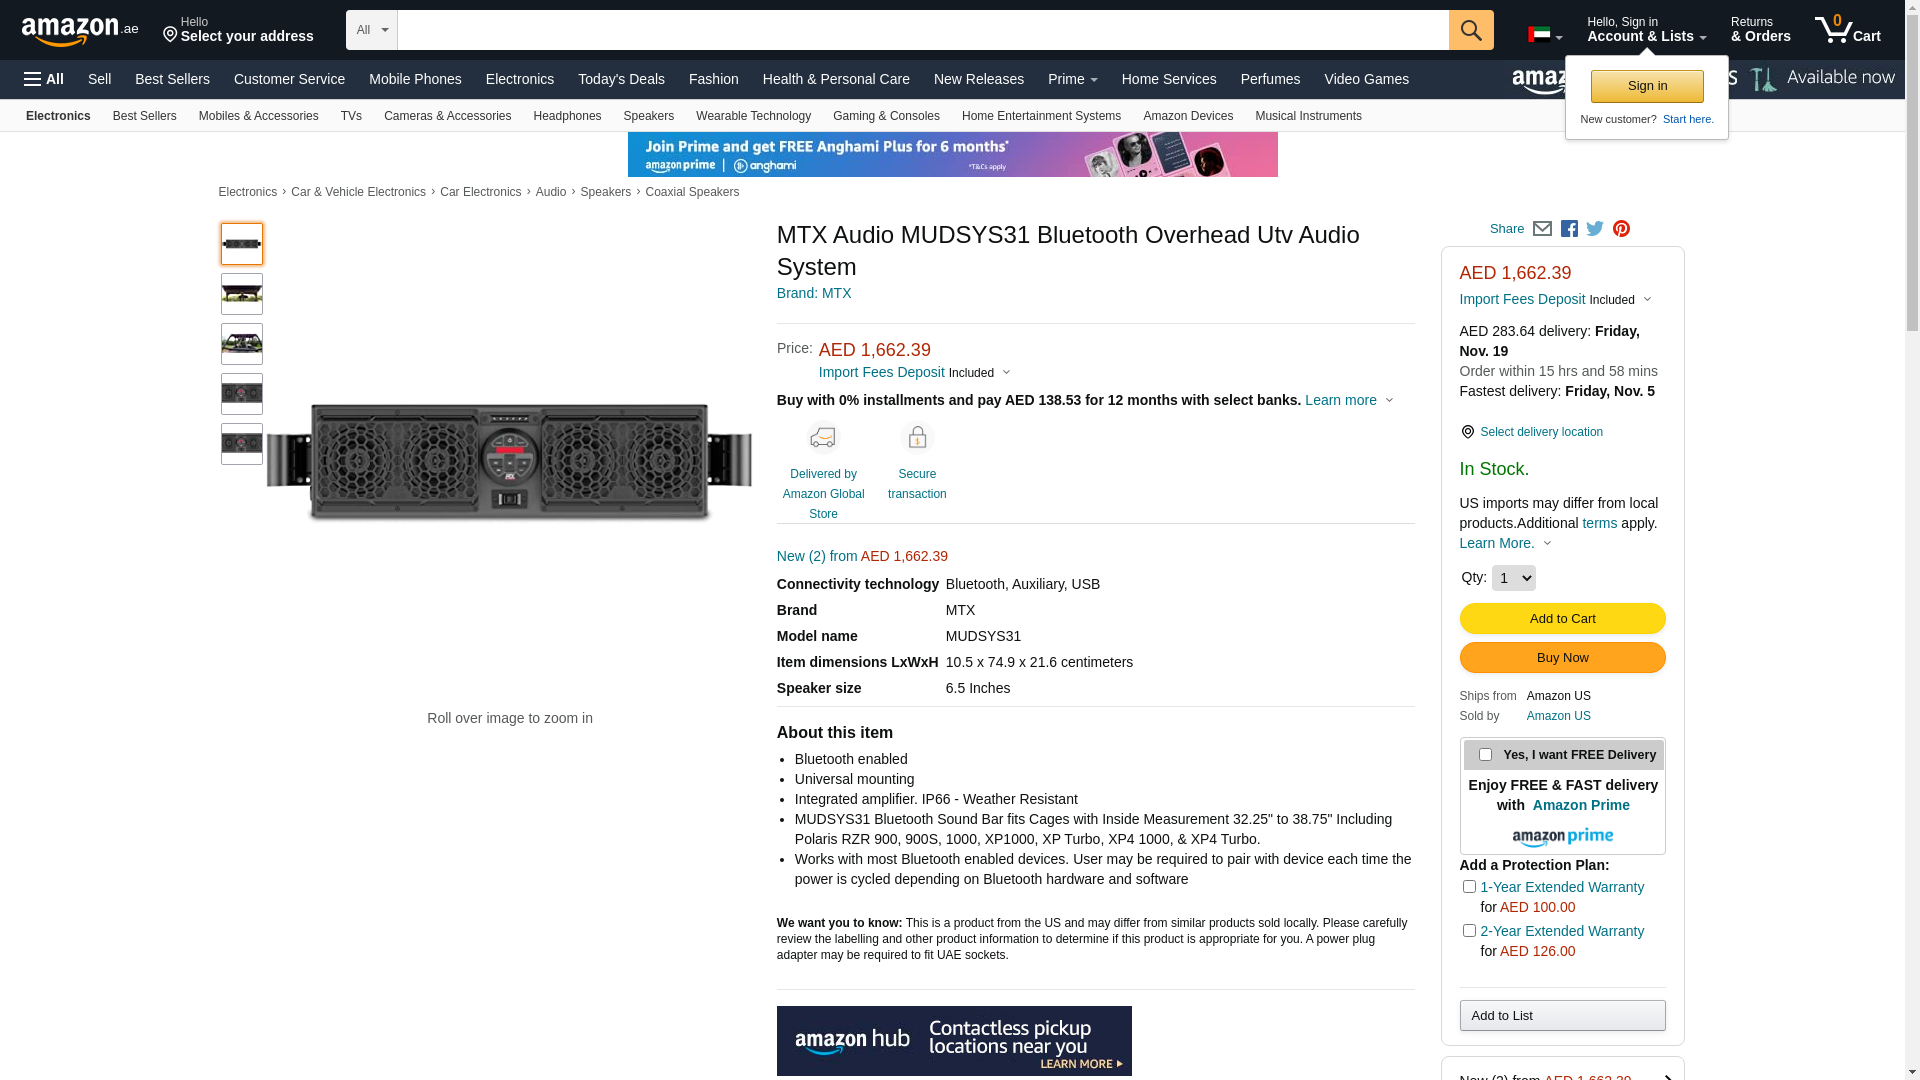This screenshot has height=1080, width=1920.
Task: Share product on Twitter icon
Action: 1595,229
